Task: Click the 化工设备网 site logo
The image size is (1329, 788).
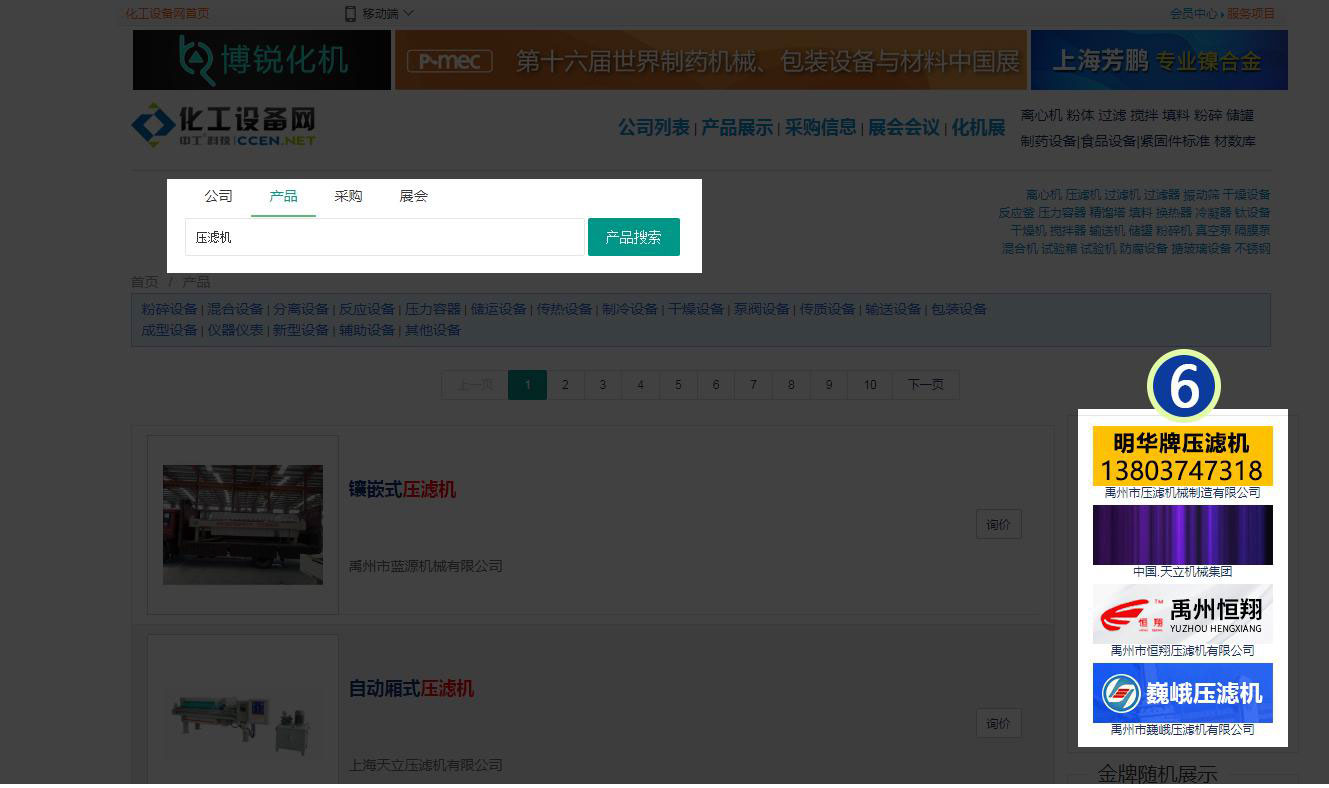Action: coord(224,126)
